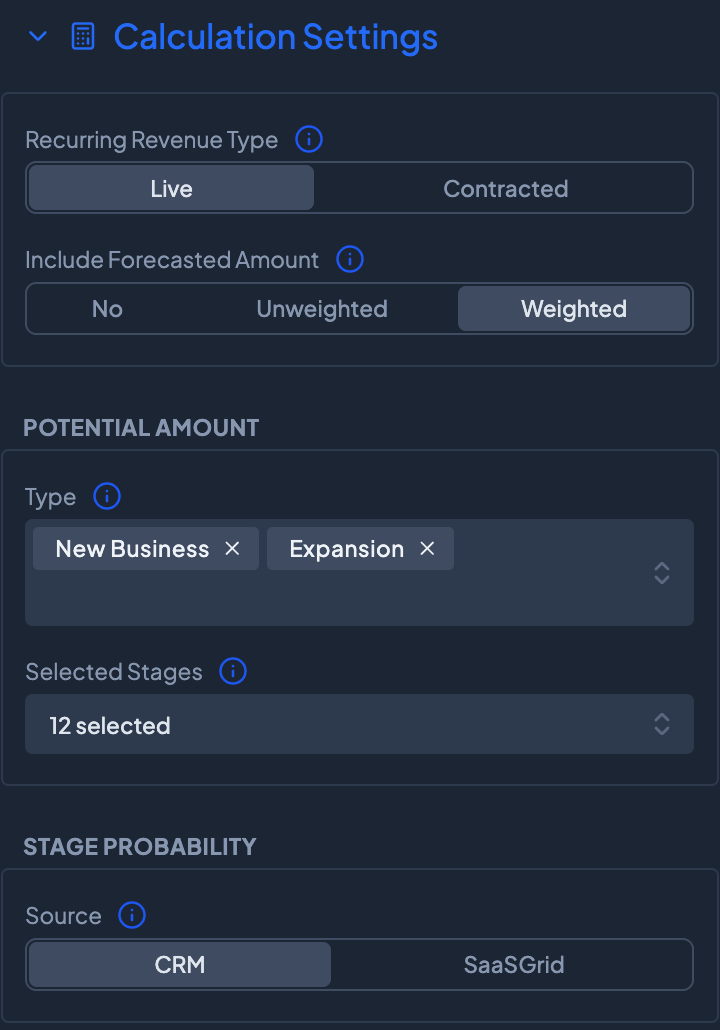Click info icon next to Recurring Revenue Type
720x1030 pixels.
(x=309, y=140)
